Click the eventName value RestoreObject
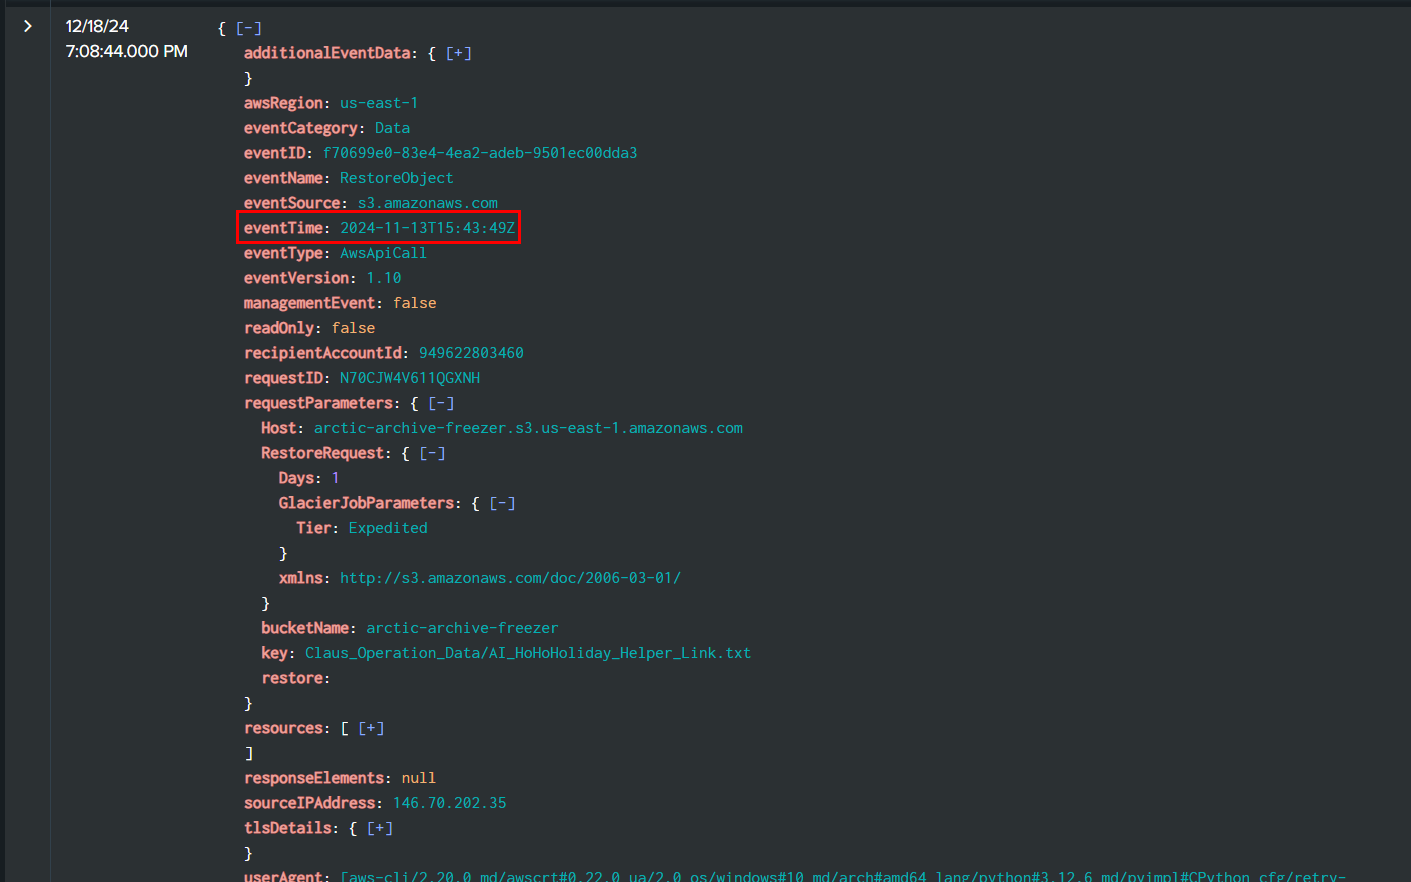This screenshot has height=882, width=1411. tap(396, 178)
